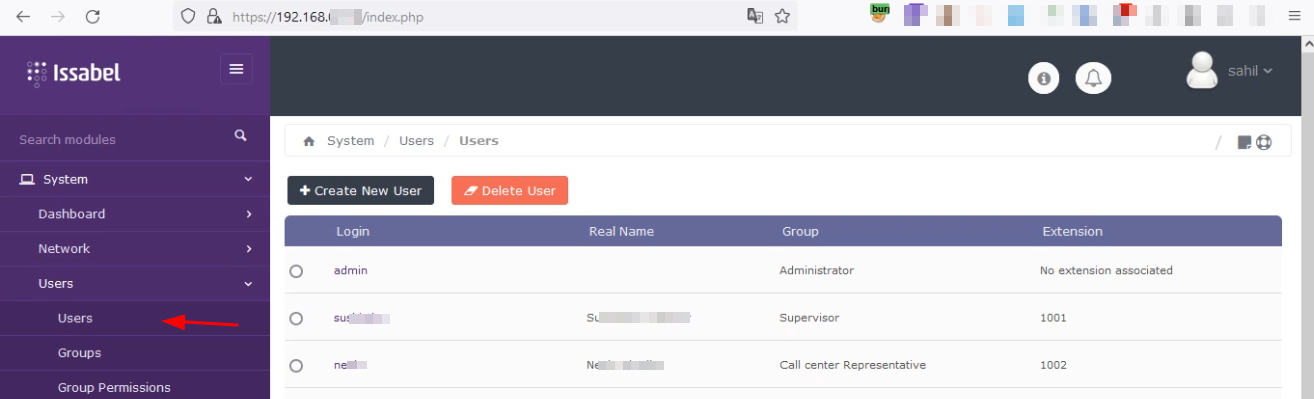Open the Groups sidebar item
The width and height of the screenshot is (1314, 399).
pos(79,353)
